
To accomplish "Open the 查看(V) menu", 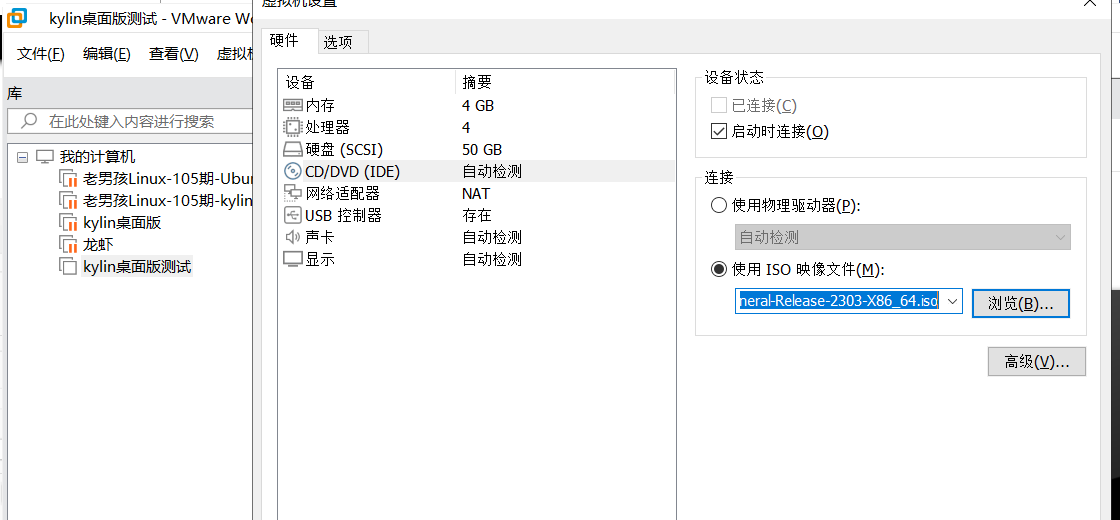I will tap(174, 54).
